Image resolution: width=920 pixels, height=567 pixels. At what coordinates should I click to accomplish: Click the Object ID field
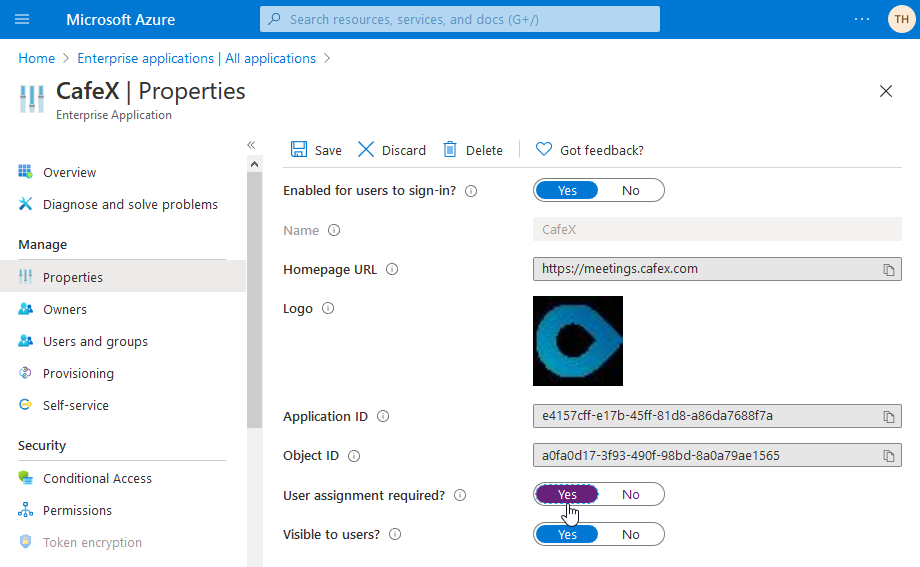717,455
